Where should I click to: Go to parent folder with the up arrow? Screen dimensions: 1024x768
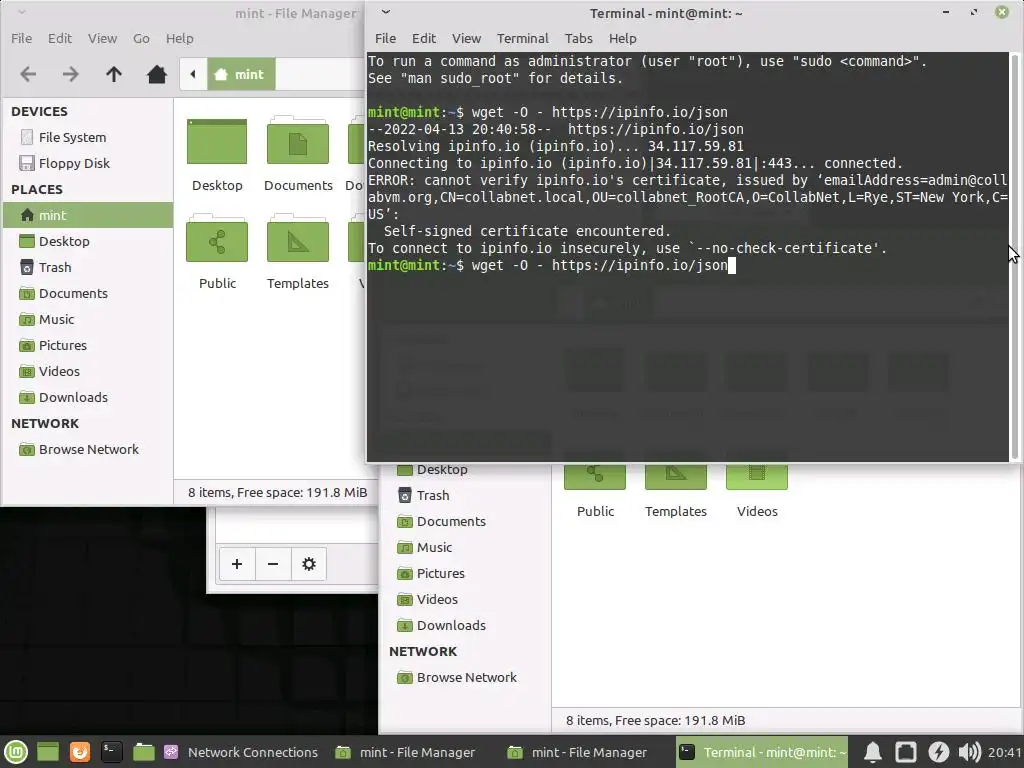(114, 74)
